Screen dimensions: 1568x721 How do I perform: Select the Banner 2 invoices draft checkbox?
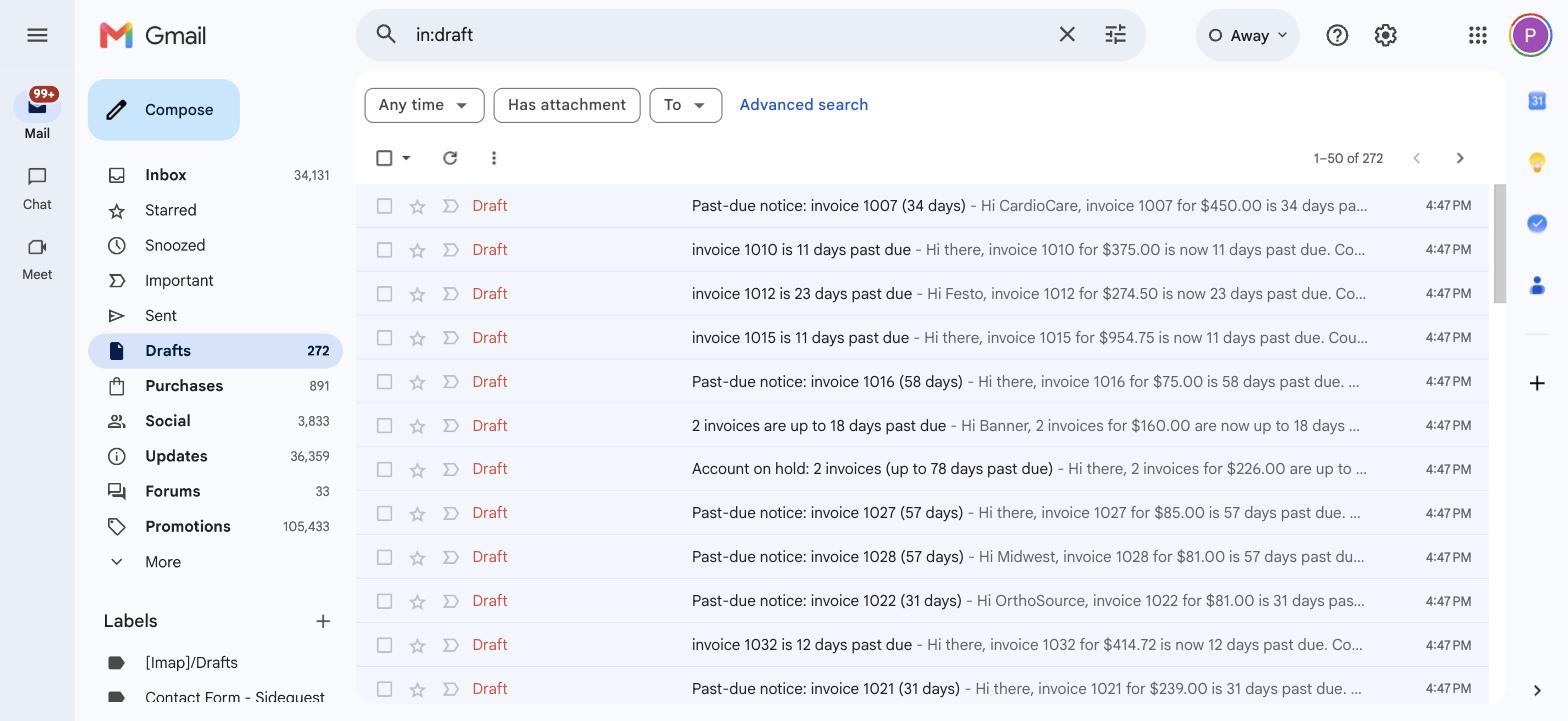[384, 426]
